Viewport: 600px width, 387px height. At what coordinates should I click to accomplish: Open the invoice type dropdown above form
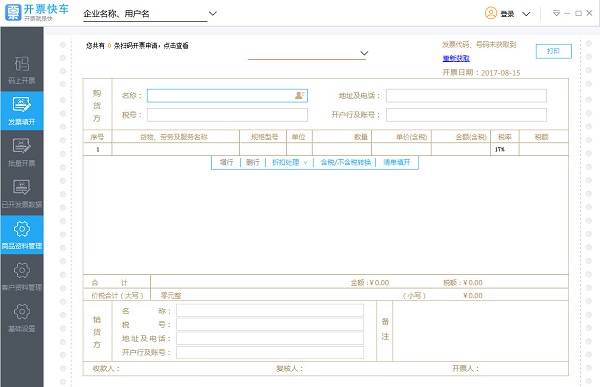364,53
